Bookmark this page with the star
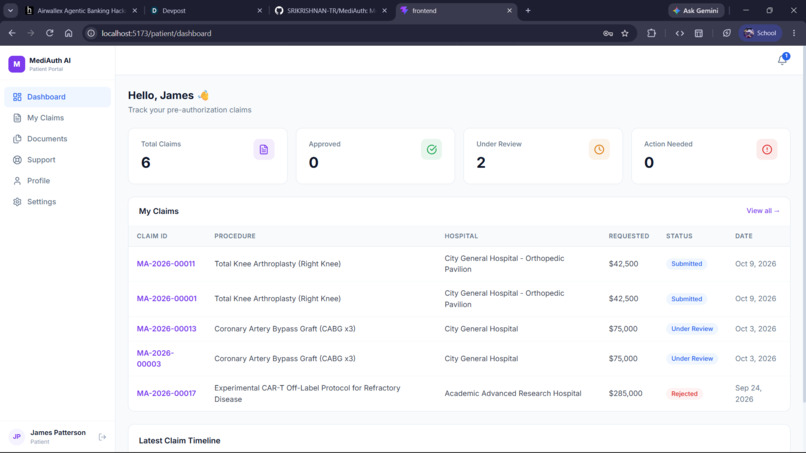The image size is (806, 453). pos(625,33)
